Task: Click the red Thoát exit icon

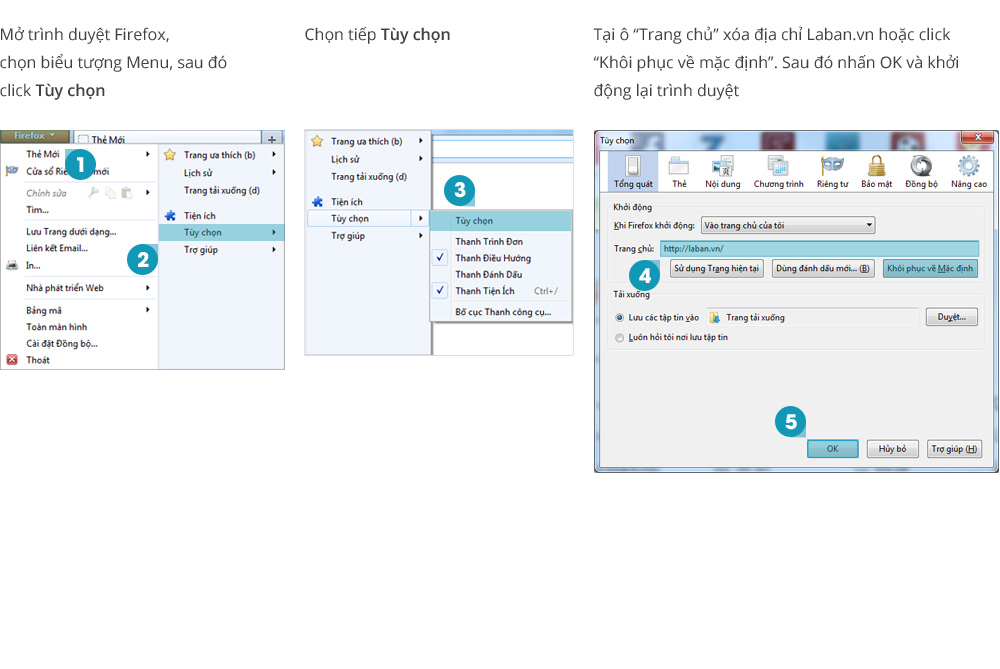Action: (x=12, y=360)
